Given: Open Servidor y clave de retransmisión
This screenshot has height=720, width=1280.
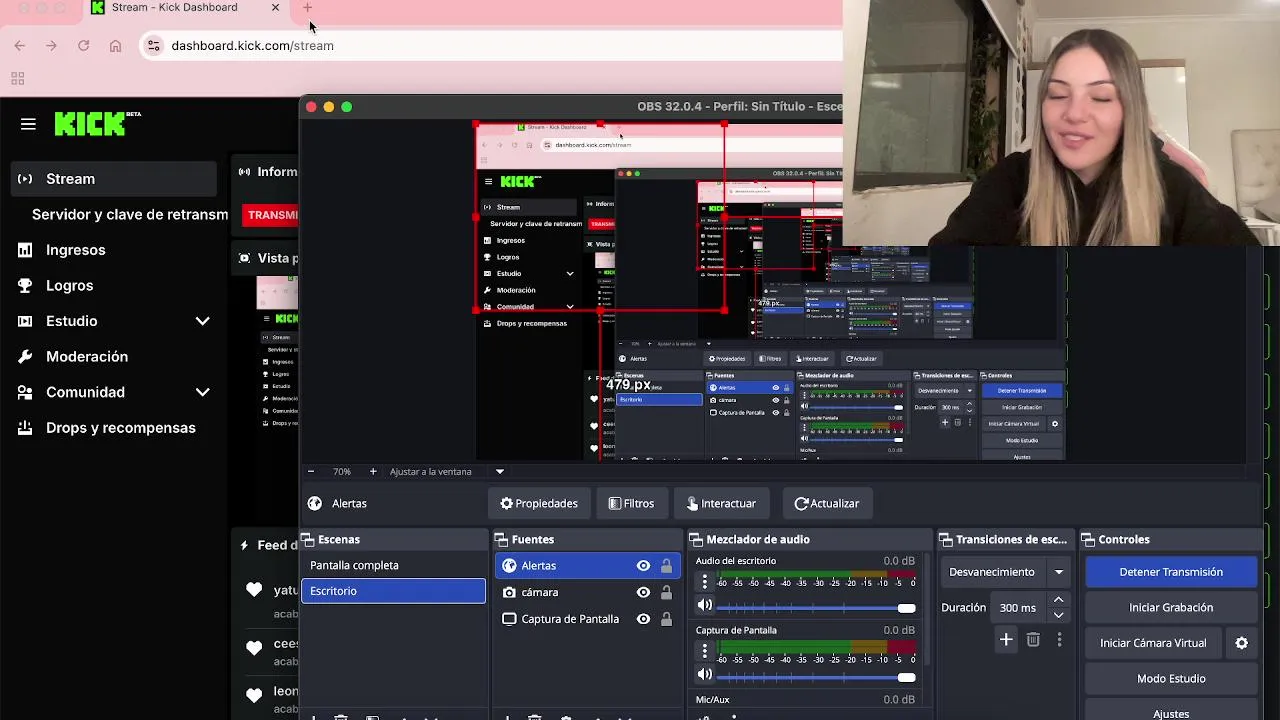Looking at the screenshot, I should (x=130, y=215).
